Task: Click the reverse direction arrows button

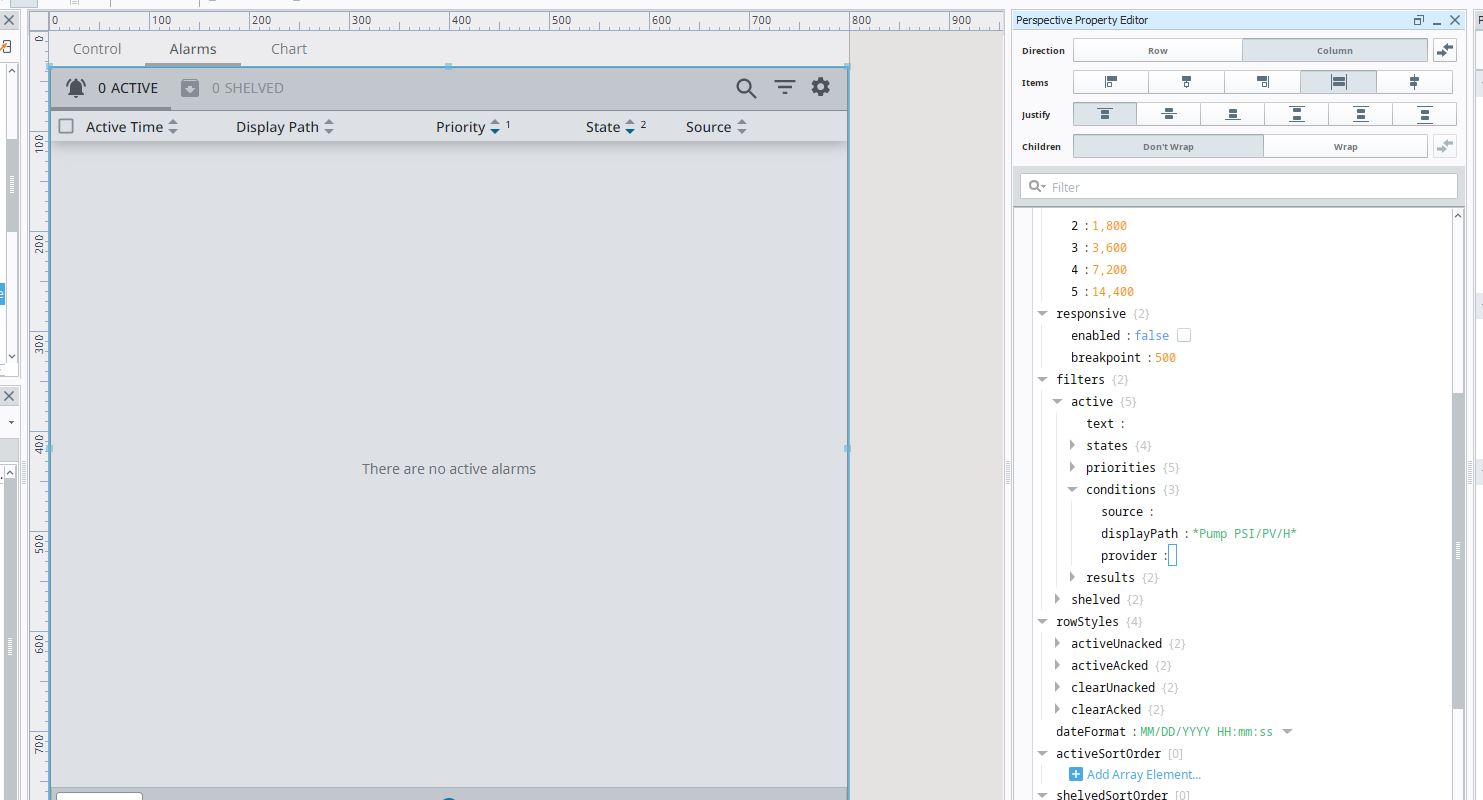Action: [x=1445, y=50]
